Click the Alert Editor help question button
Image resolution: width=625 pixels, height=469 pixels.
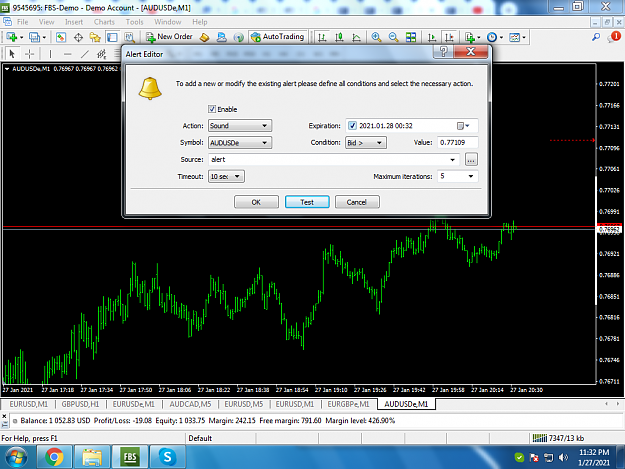click(444, 51)
